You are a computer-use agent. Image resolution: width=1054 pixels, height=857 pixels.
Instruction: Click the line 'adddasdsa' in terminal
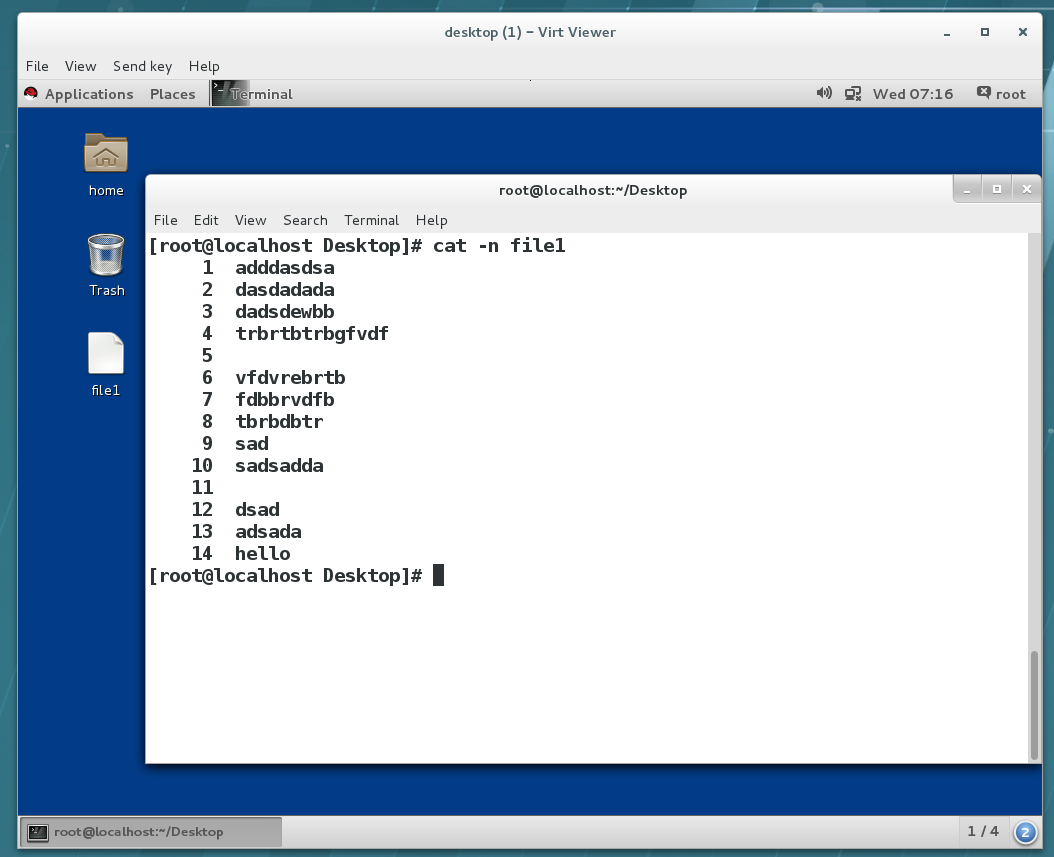(285, 268)
